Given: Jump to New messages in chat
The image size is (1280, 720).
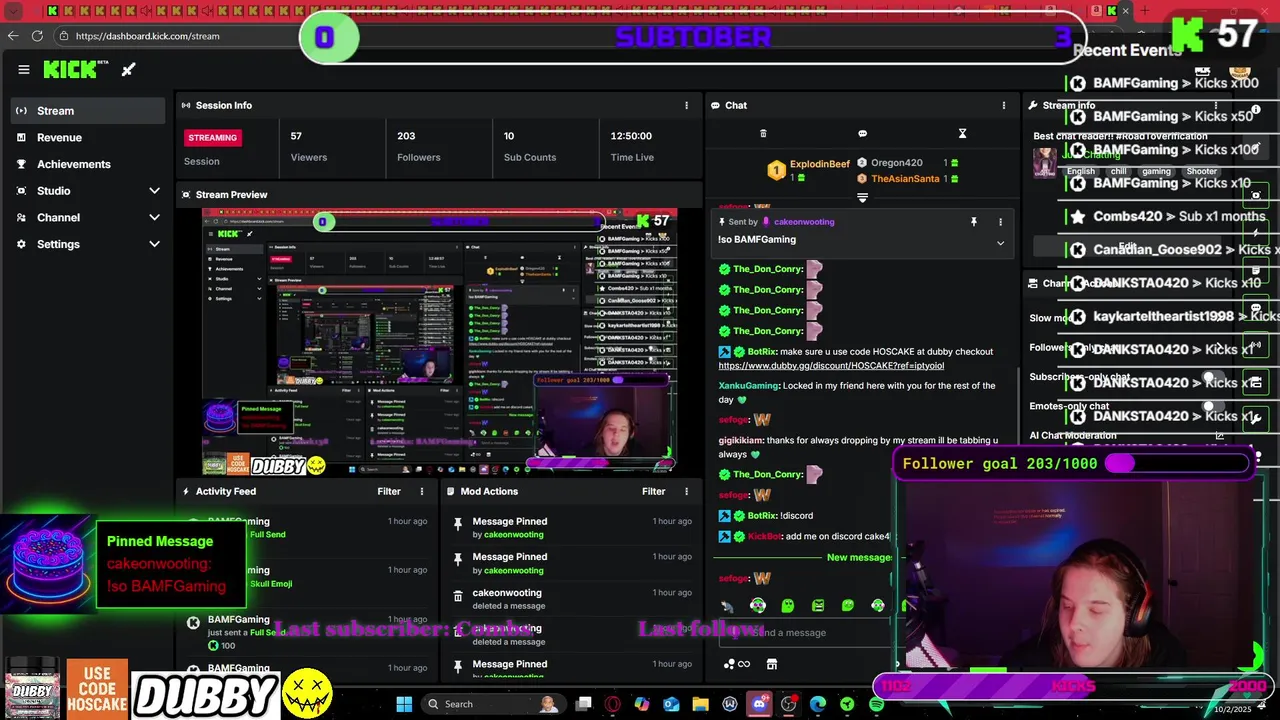Looking at the screenshot, I should pos(859,557).
